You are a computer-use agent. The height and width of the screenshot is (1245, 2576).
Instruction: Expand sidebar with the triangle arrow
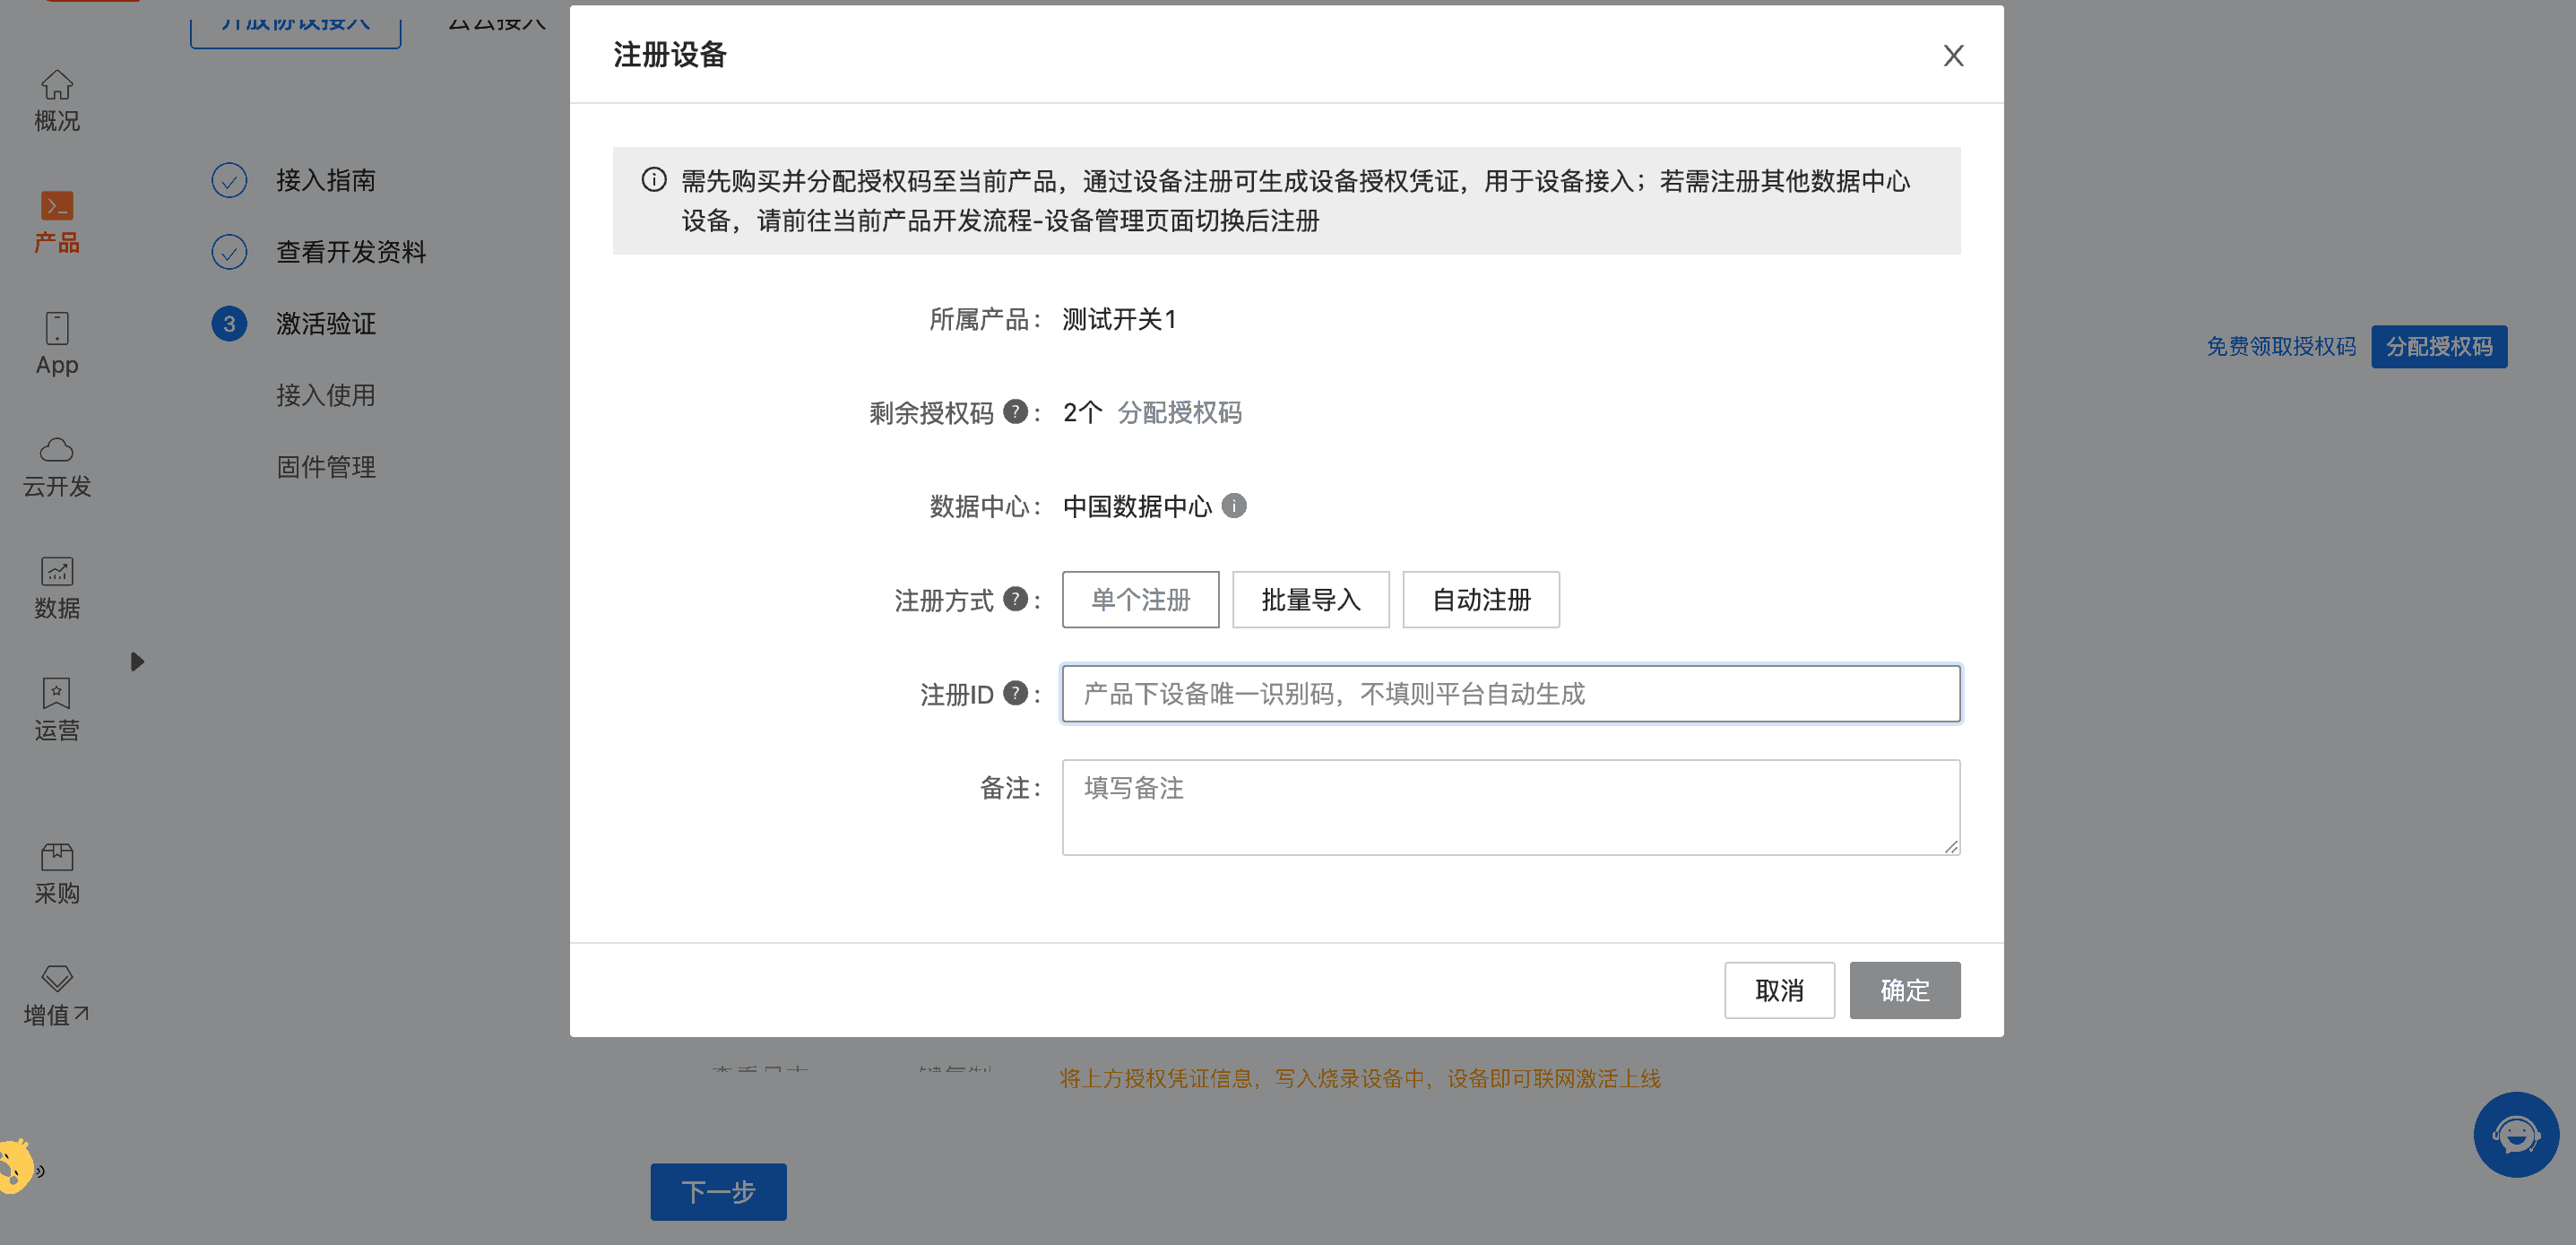coord(137,661)
